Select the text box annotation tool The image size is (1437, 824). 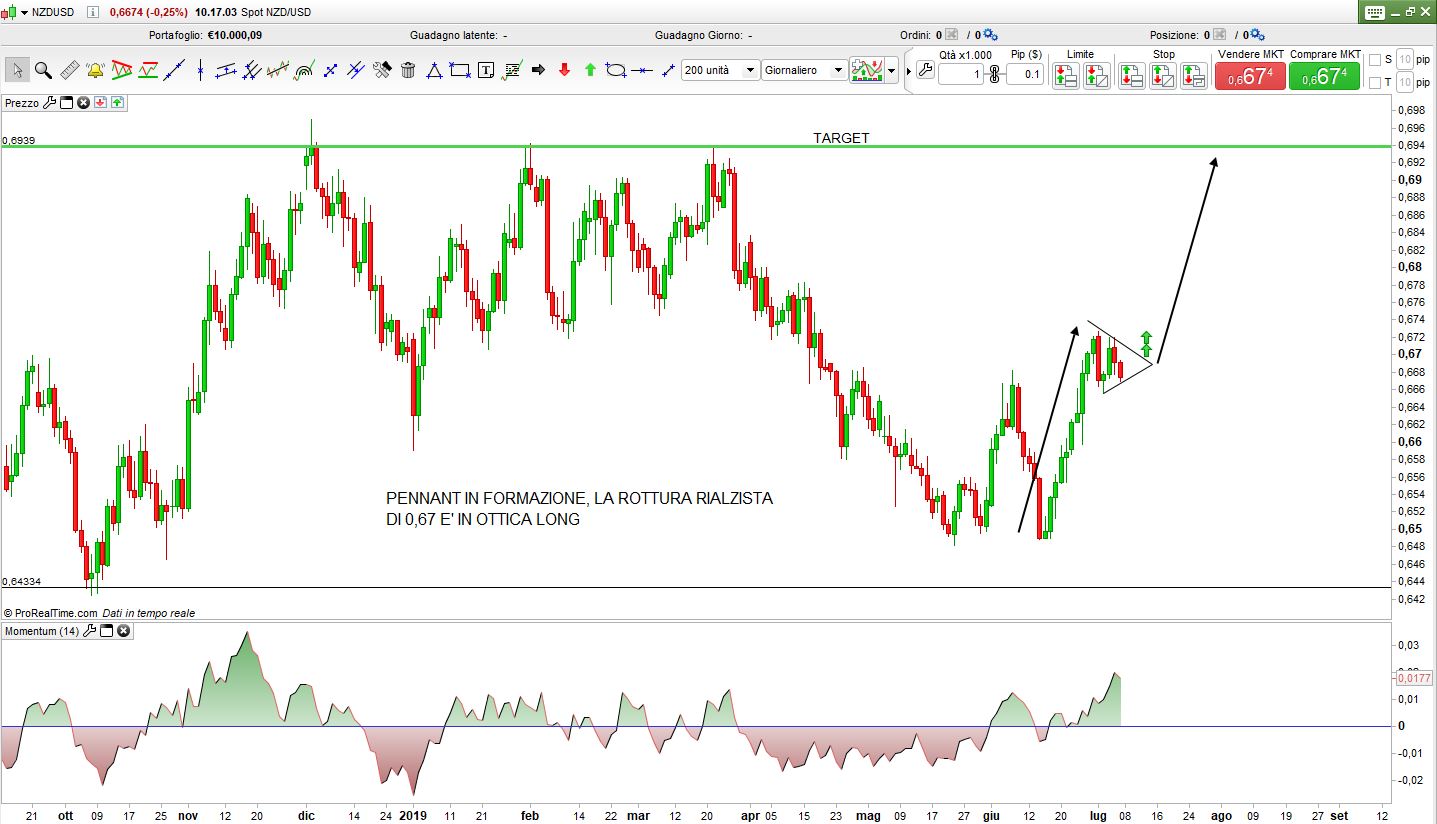[x=486, y=70]
